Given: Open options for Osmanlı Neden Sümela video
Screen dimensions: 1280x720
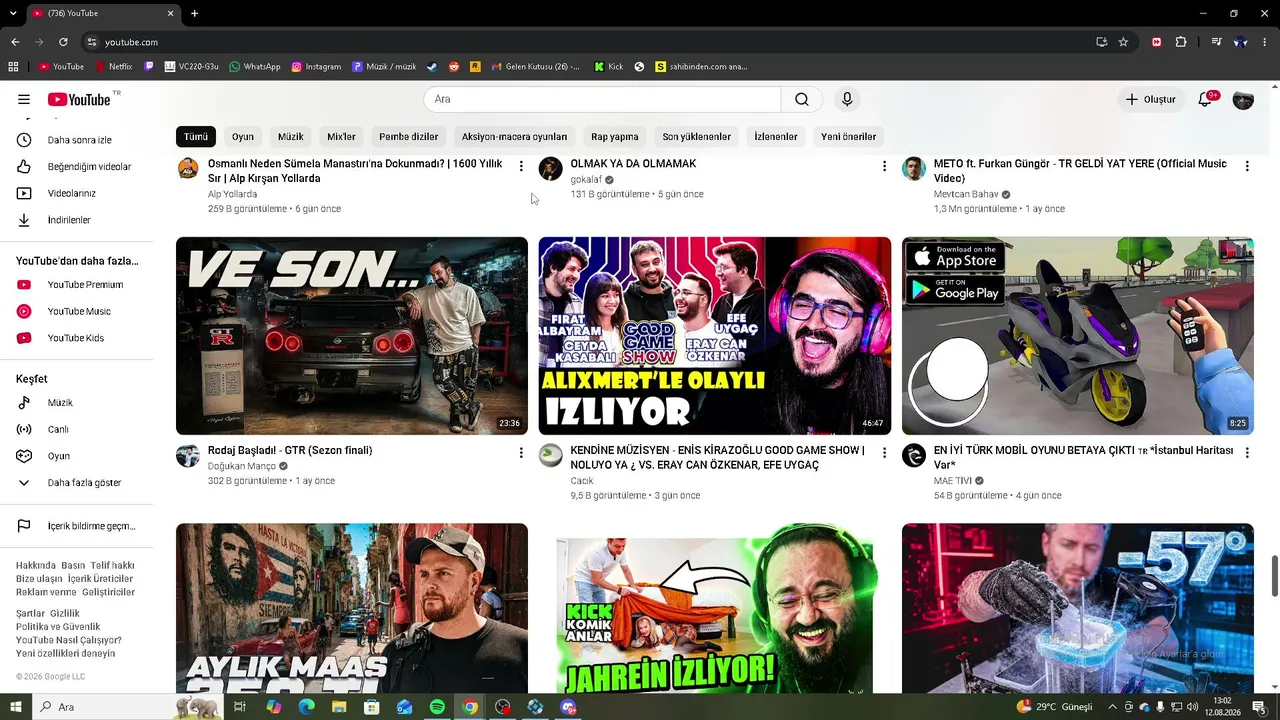Looking at the screenshot, I should (x=521, y=166).
